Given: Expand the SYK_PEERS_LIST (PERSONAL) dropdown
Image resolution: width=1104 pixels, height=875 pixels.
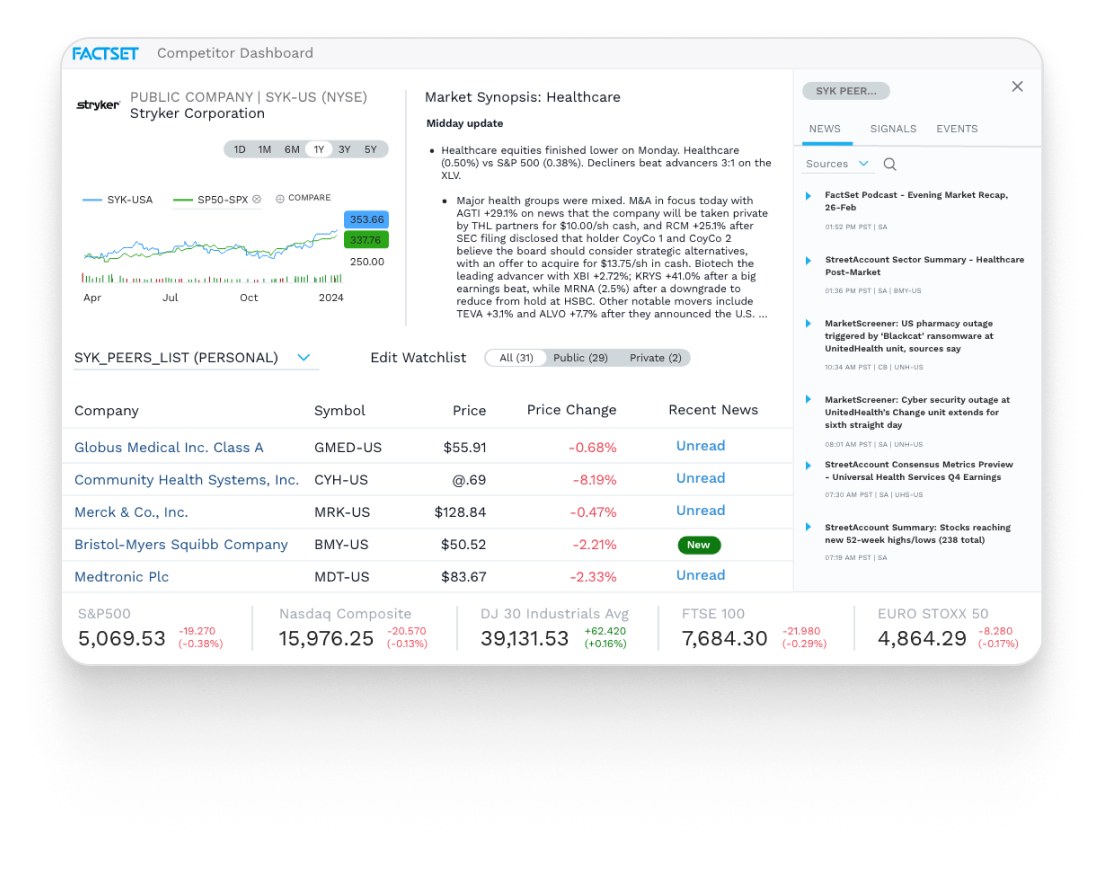Looking at the screenshot, I should pyautogui.click(x=304, y=358).
